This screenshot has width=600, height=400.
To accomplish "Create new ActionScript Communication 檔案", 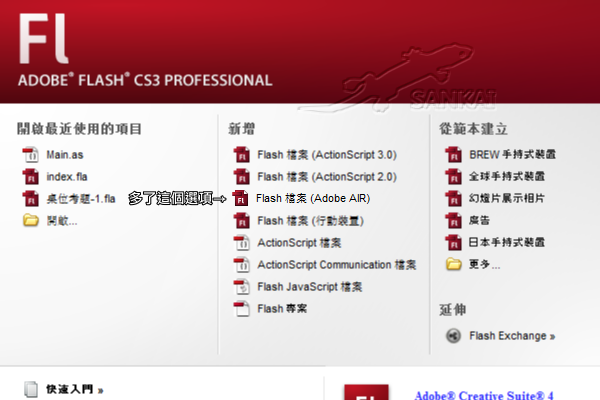I will pyautogui.click(x=337, y=265).
